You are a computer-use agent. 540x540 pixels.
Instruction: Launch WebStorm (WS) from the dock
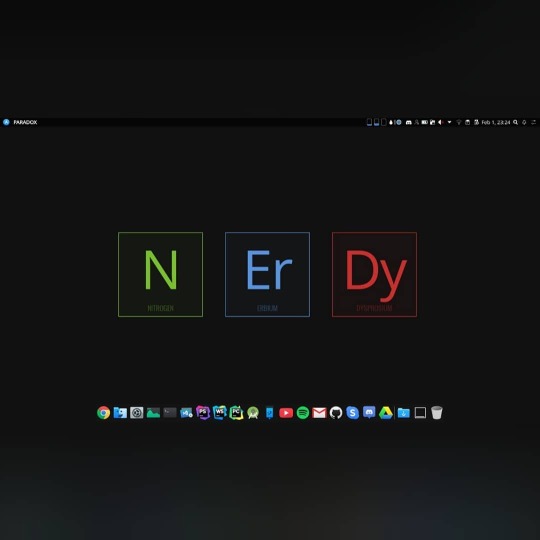pyautogui.click(x=219, y=413)
